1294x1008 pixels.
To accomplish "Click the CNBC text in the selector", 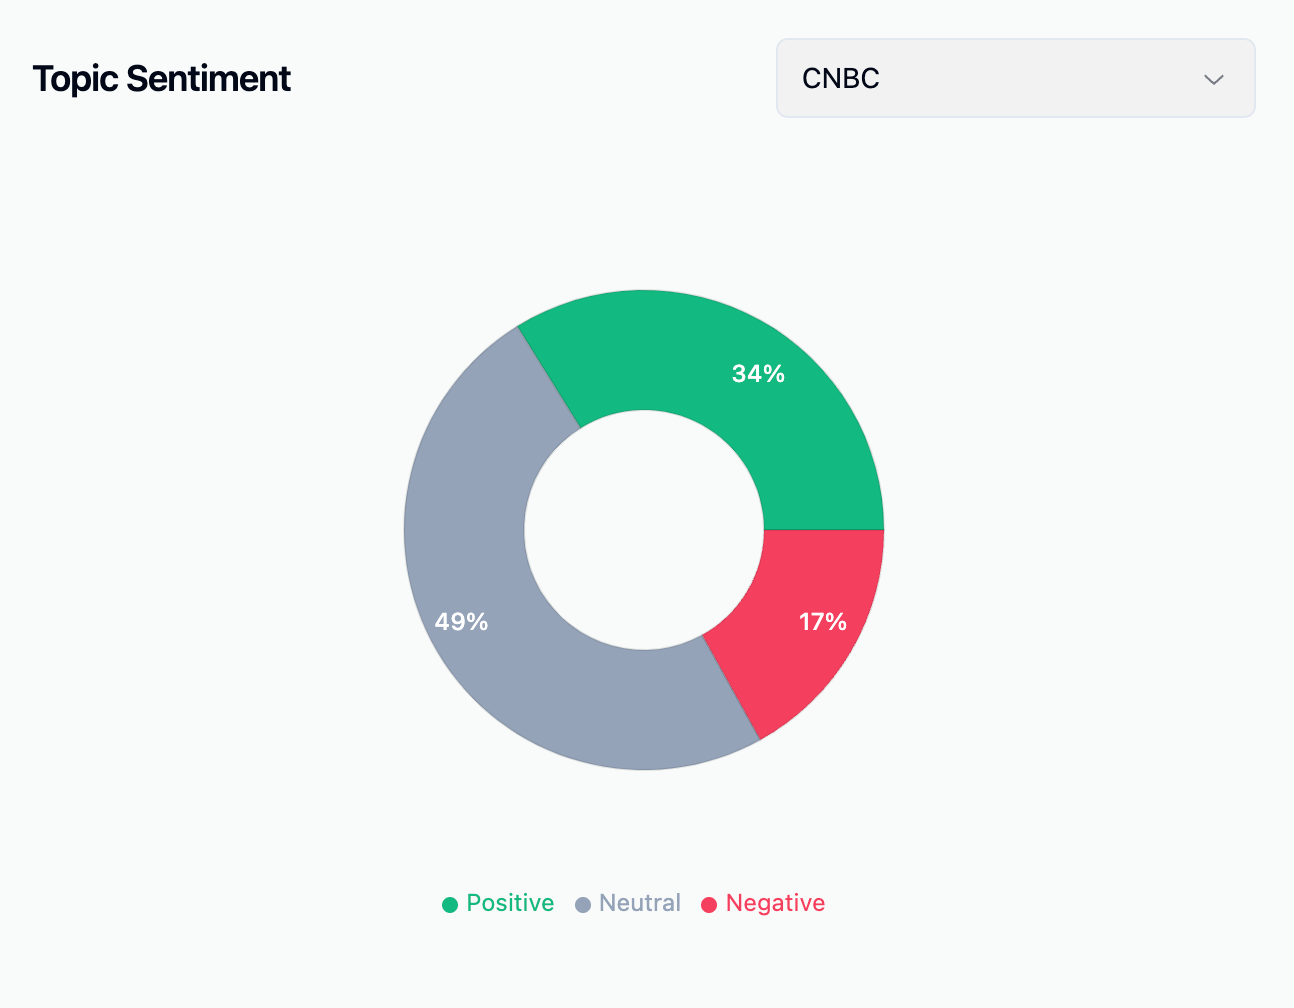I will (x=841, y=78).
